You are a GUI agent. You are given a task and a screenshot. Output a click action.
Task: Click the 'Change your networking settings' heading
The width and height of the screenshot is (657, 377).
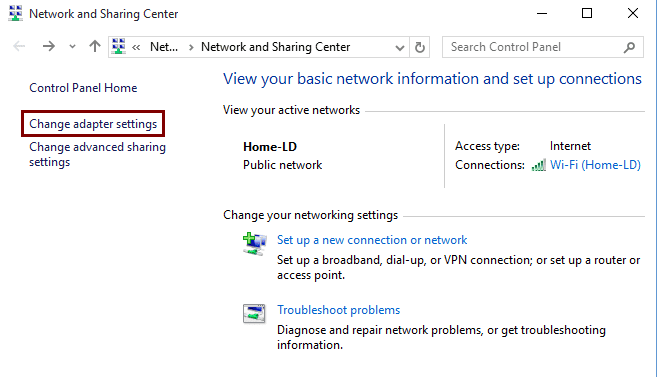pos(310,215)
